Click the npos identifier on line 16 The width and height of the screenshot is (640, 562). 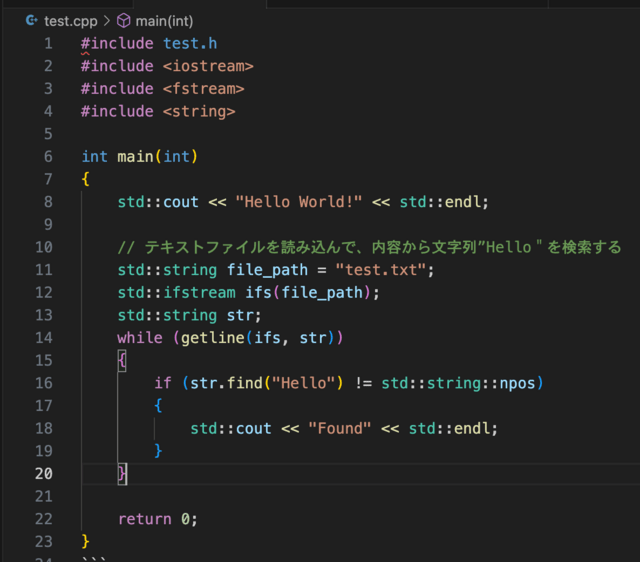522,383
